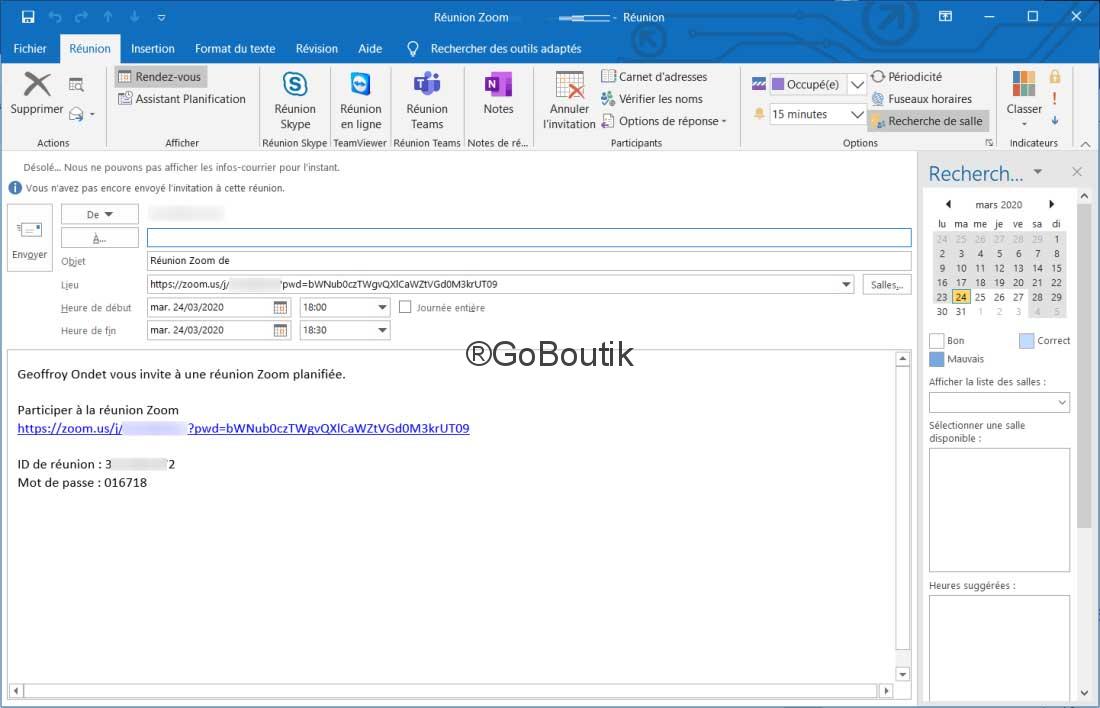Open room finder pane options arrow
The height and width of the screenshot is (708, 1100).
1038,172
